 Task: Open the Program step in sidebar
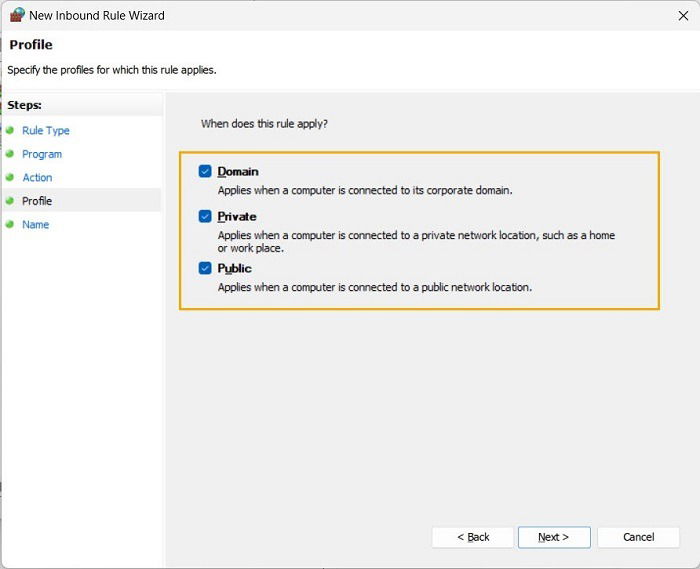(x=42, y=154)
